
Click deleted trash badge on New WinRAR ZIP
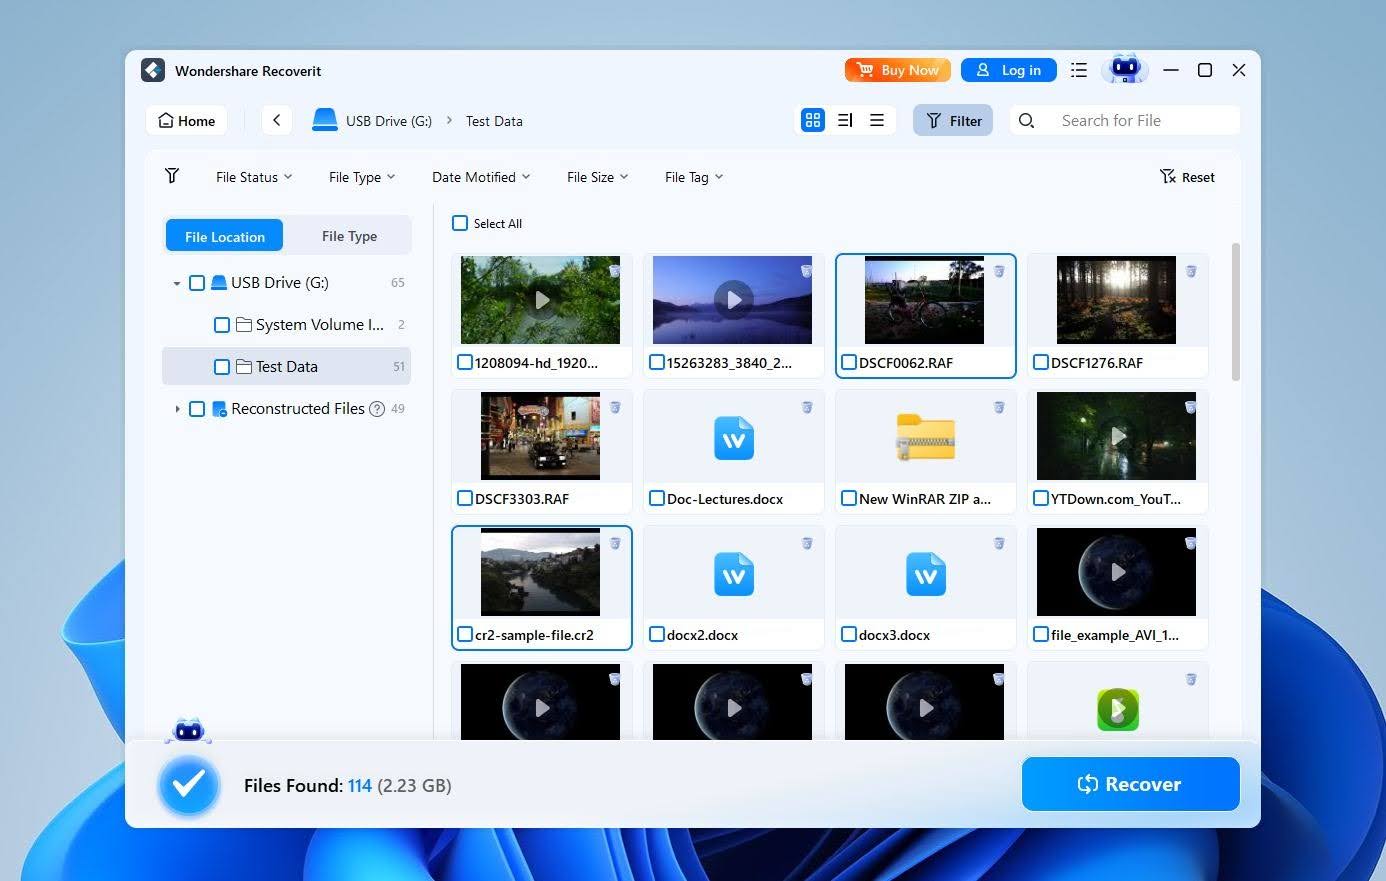coord(999,407)
